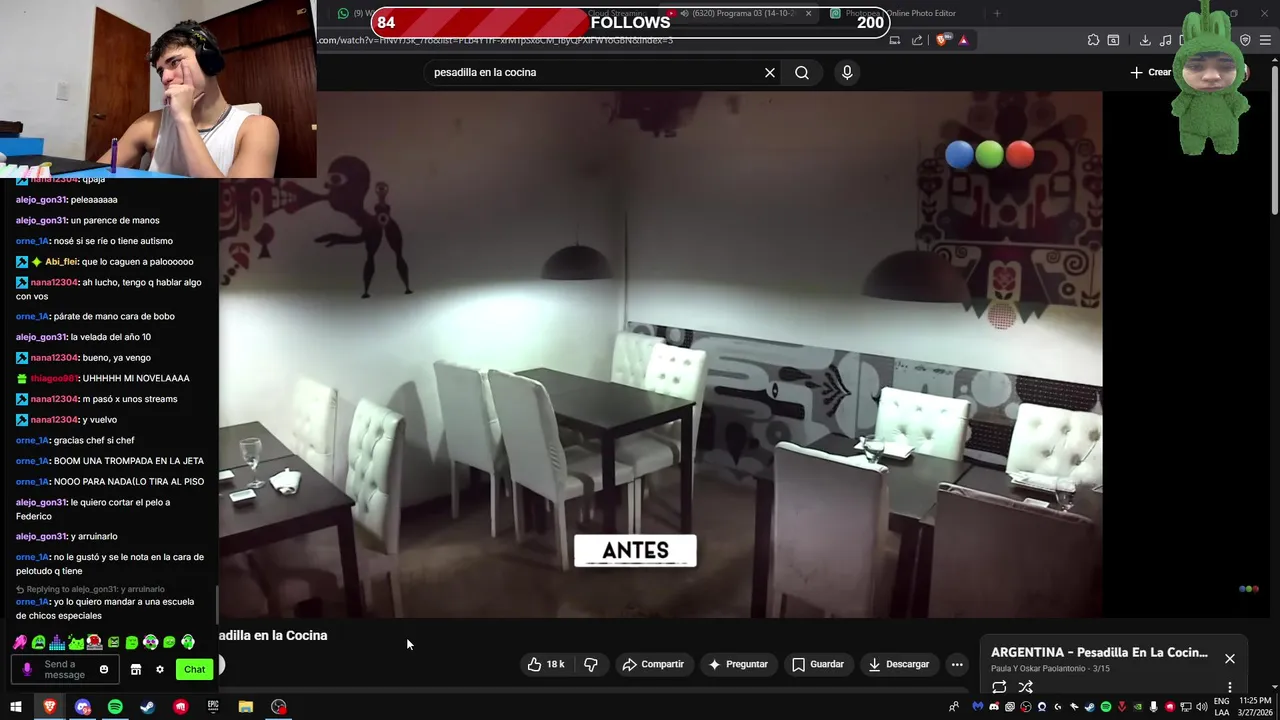Screen dimensions: 1280x720
Task: Open chat settings gear
Action: tap(159, 669)
